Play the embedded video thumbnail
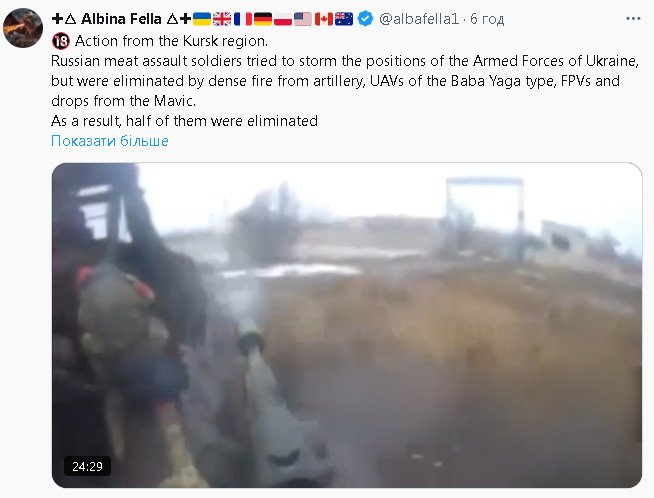Screen dimensions: 654x498 pos(347,325)
